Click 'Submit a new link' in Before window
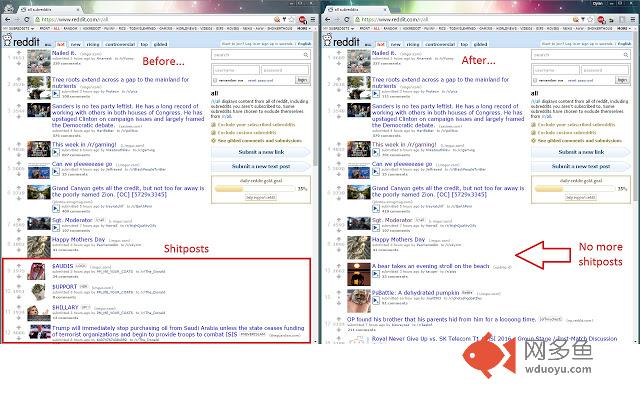The width and height of the screenshot is (640, 400). pos(260,152)
